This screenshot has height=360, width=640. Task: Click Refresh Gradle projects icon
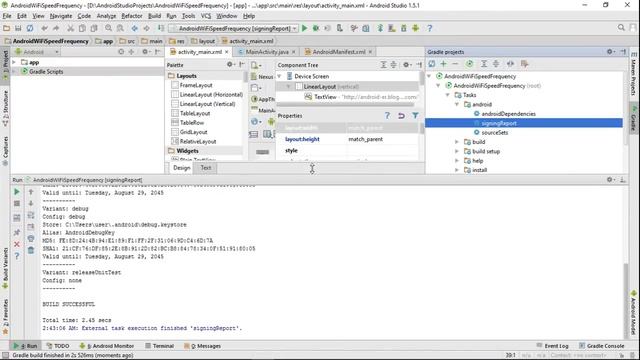click(431, 64)
